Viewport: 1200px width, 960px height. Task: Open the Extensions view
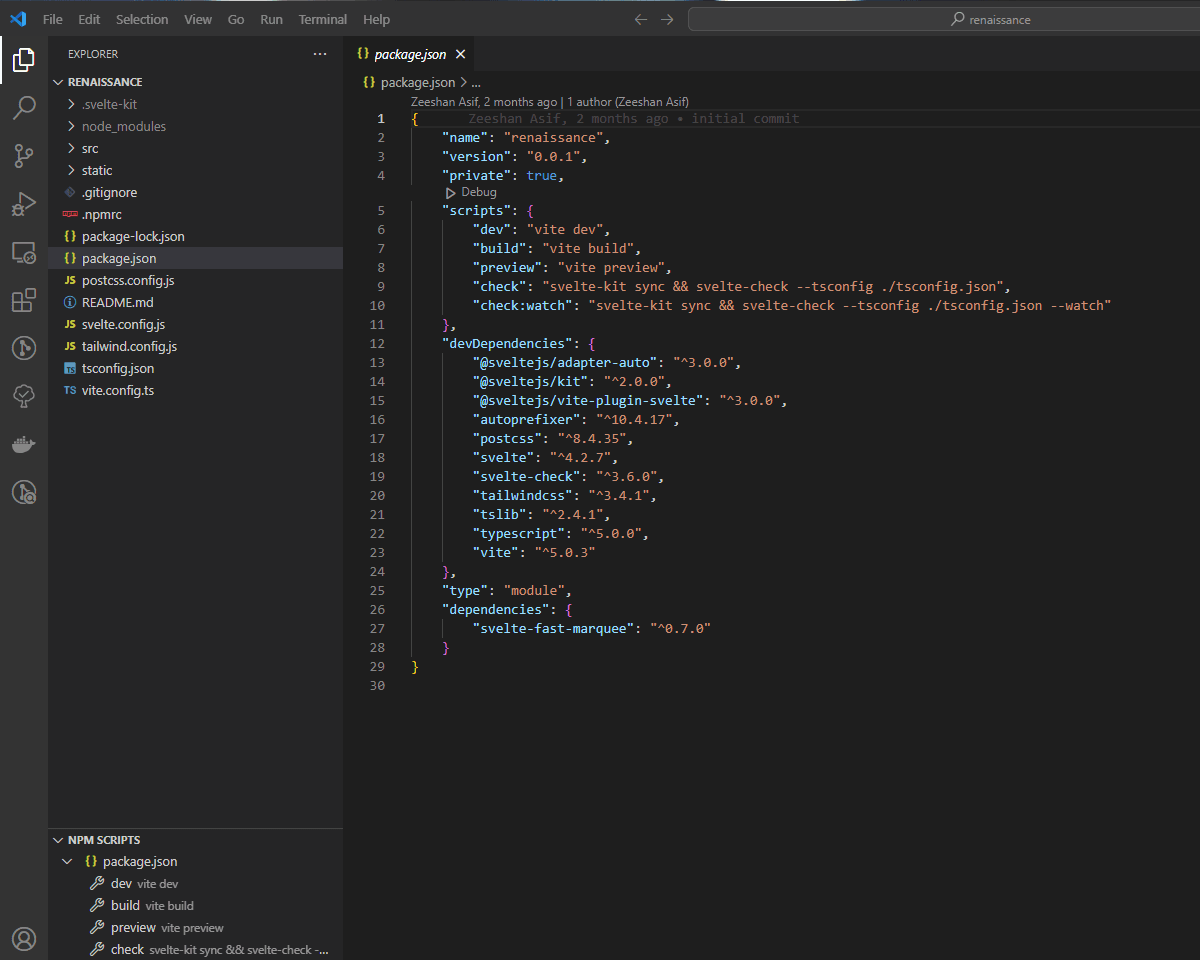point(24,301)
